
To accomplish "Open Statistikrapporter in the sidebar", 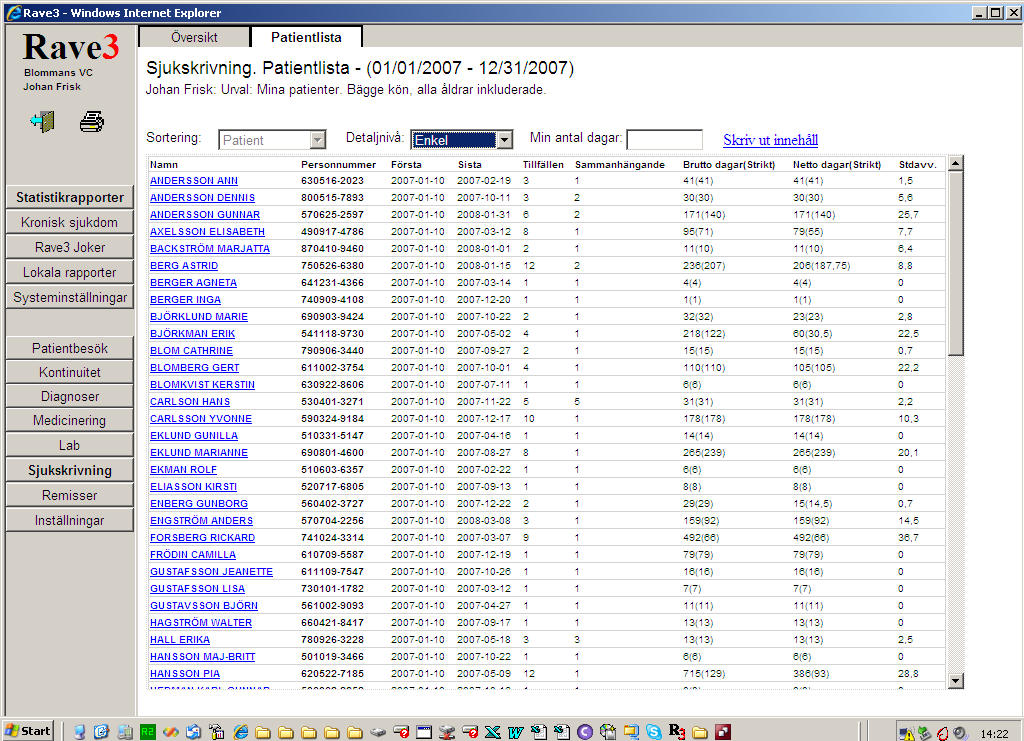I will (70, 197).
